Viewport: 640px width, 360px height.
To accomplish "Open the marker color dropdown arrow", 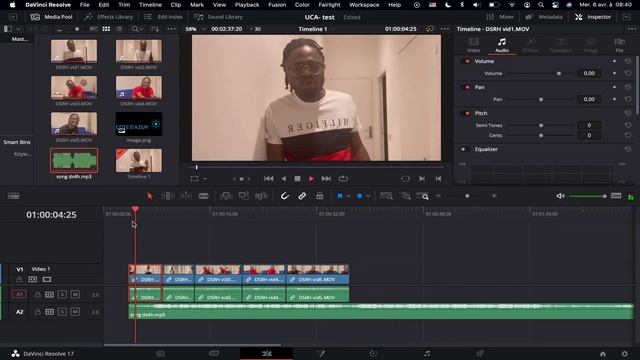I will [x=368, y=196].
